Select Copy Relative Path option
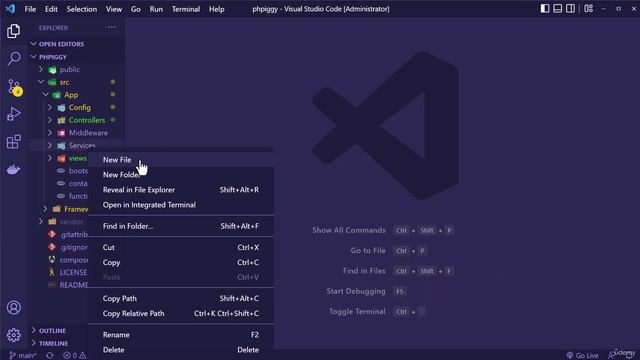Viewport: 640px width, 360px height. point(181,313)
